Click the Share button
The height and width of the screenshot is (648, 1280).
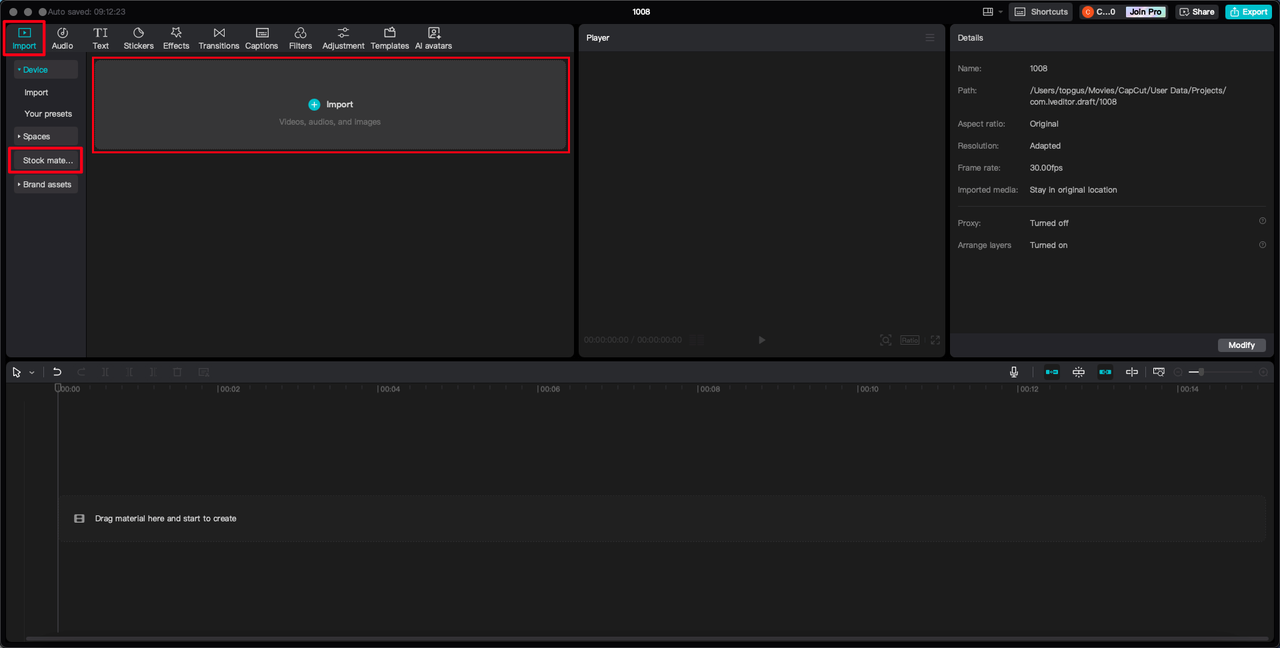coord(1196,12)
